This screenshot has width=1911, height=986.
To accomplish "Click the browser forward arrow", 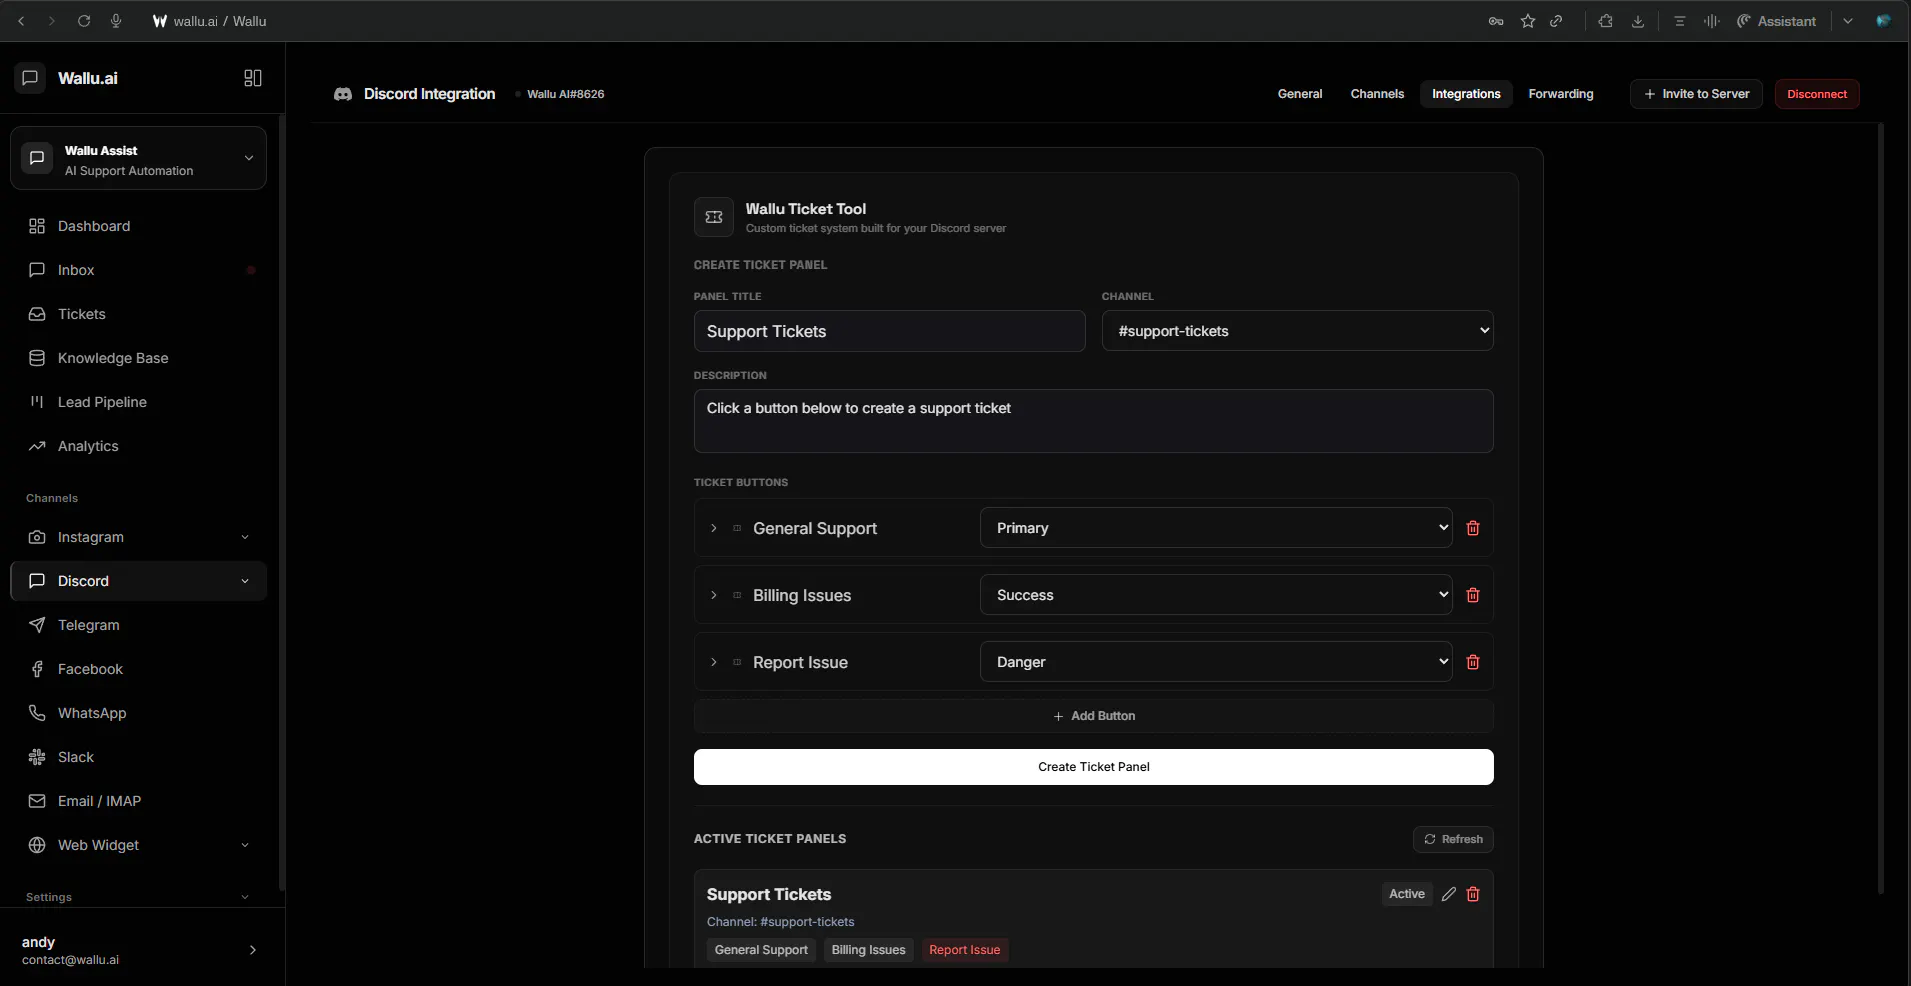I will point(52,21).
